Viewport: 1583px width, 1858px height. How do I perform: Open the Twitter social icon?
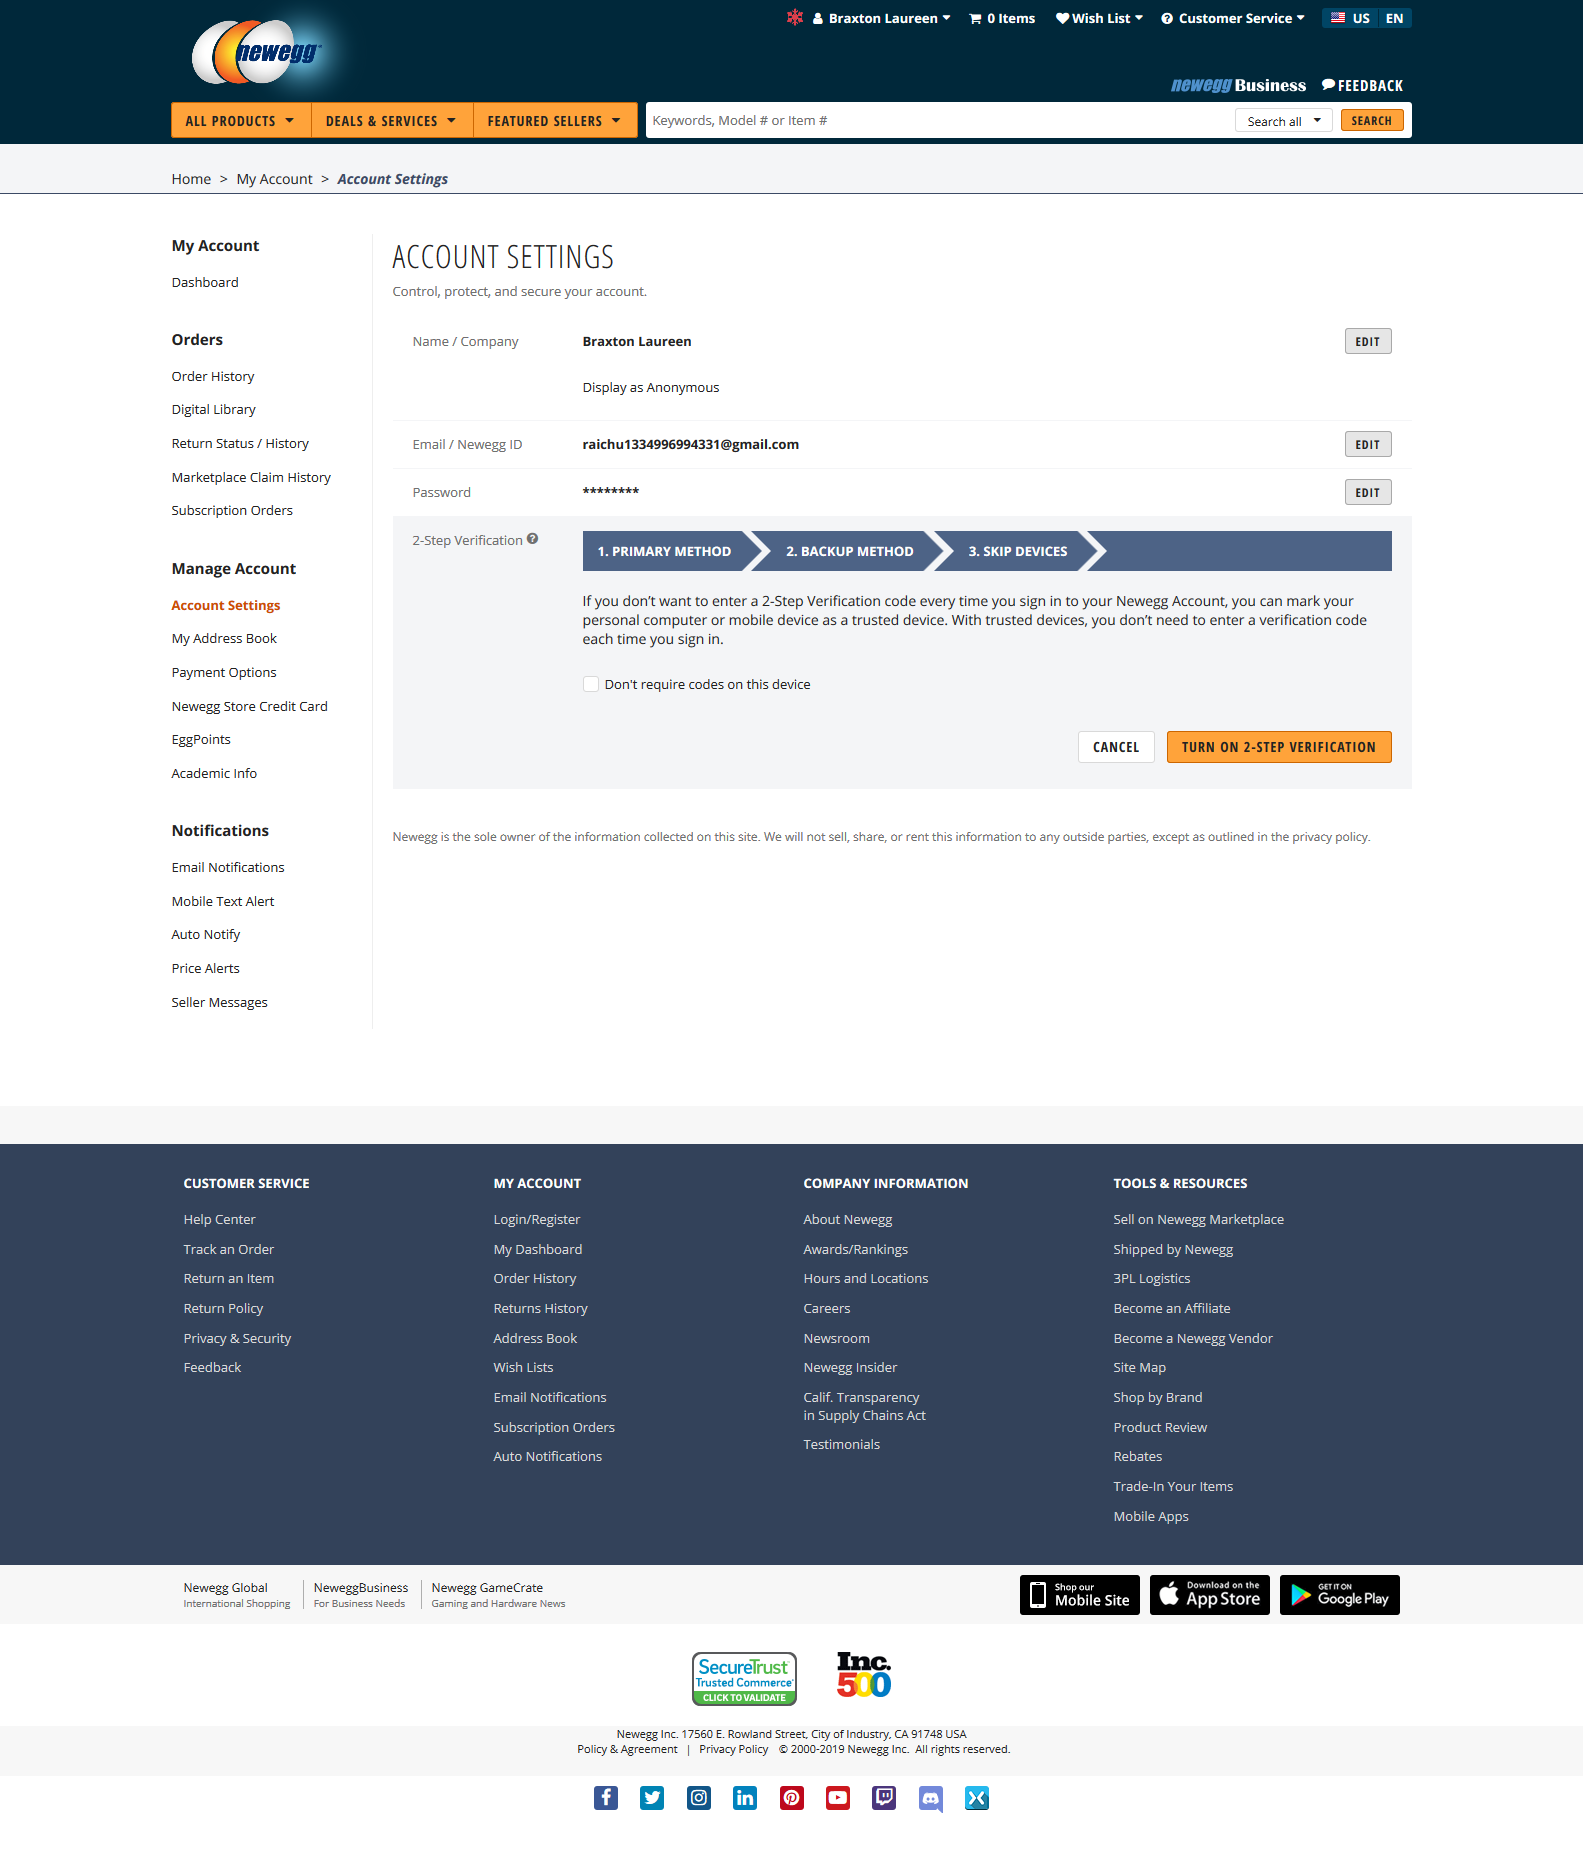[x=652, y=1798]
